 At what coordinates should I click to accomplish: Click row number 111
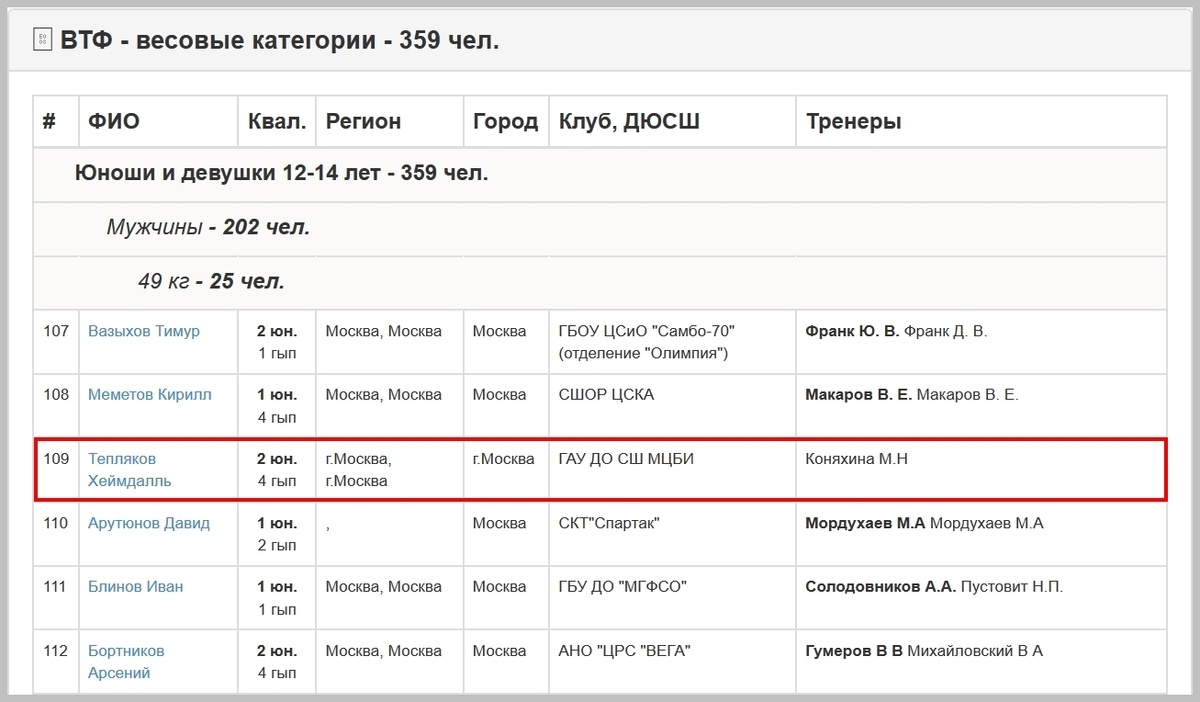(x=56, y=587)
